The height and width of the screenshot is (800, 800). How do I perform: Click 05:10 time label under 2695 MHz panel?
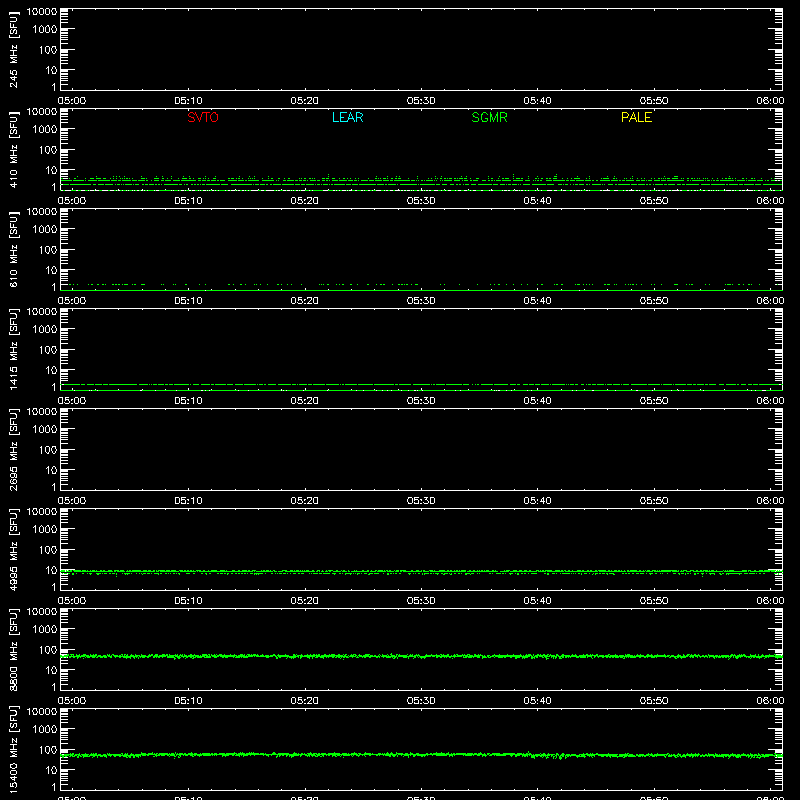click(x=188, y=501)
